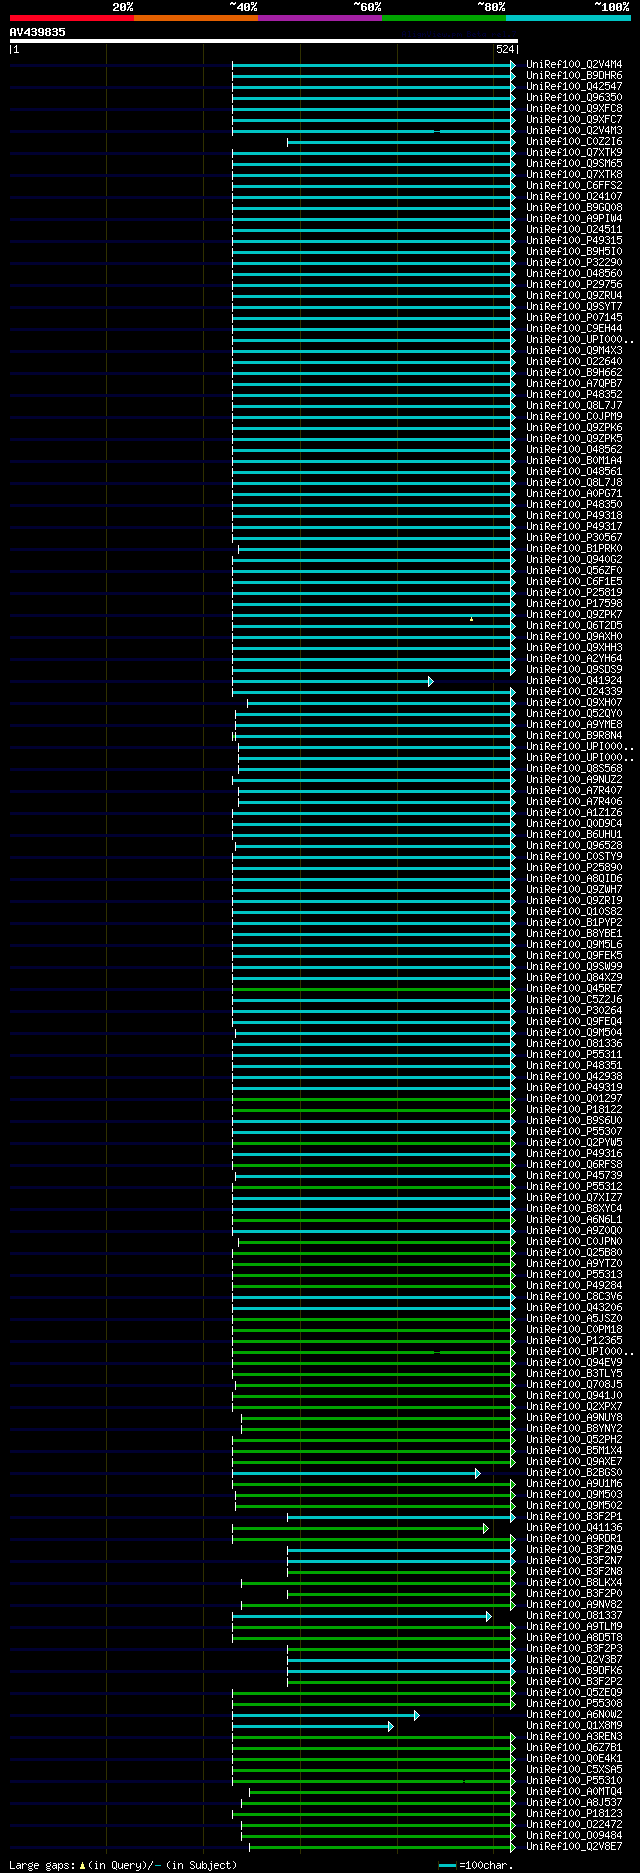The image size is (640, 1873).
Task: Click the short alignment arrowhead on the B2BGS0 row
Action: 477,1473
